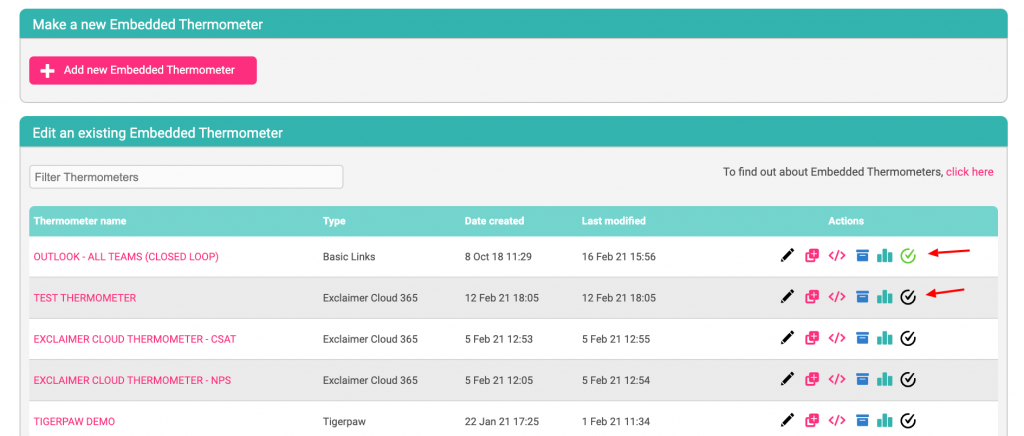
Task: Toggle checkmark for EXCLAIMER CLOUD THERMOMETER - CSAT
Action: point(908,338)
